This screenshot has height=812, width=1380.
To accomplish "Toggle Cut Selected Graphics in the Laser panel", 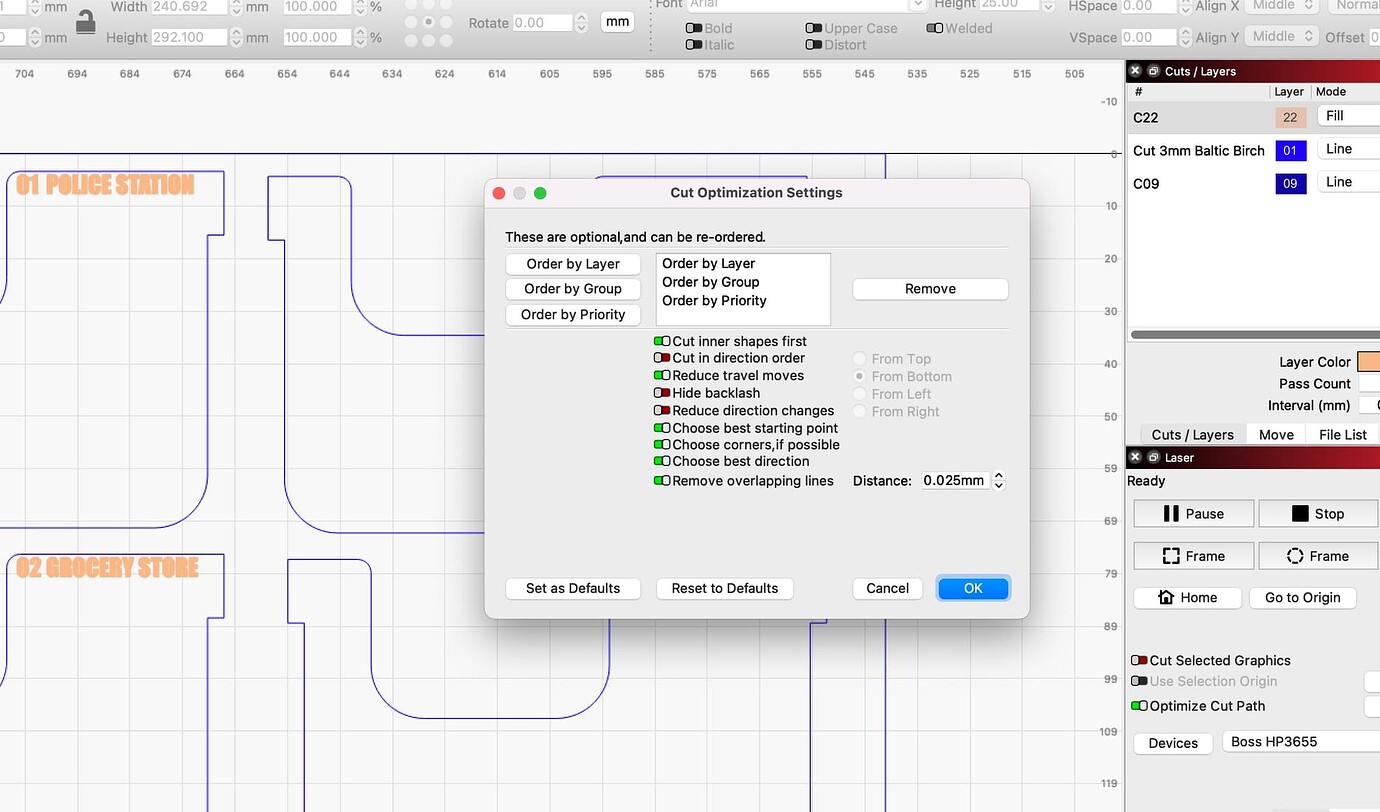I will [1140, 660].
